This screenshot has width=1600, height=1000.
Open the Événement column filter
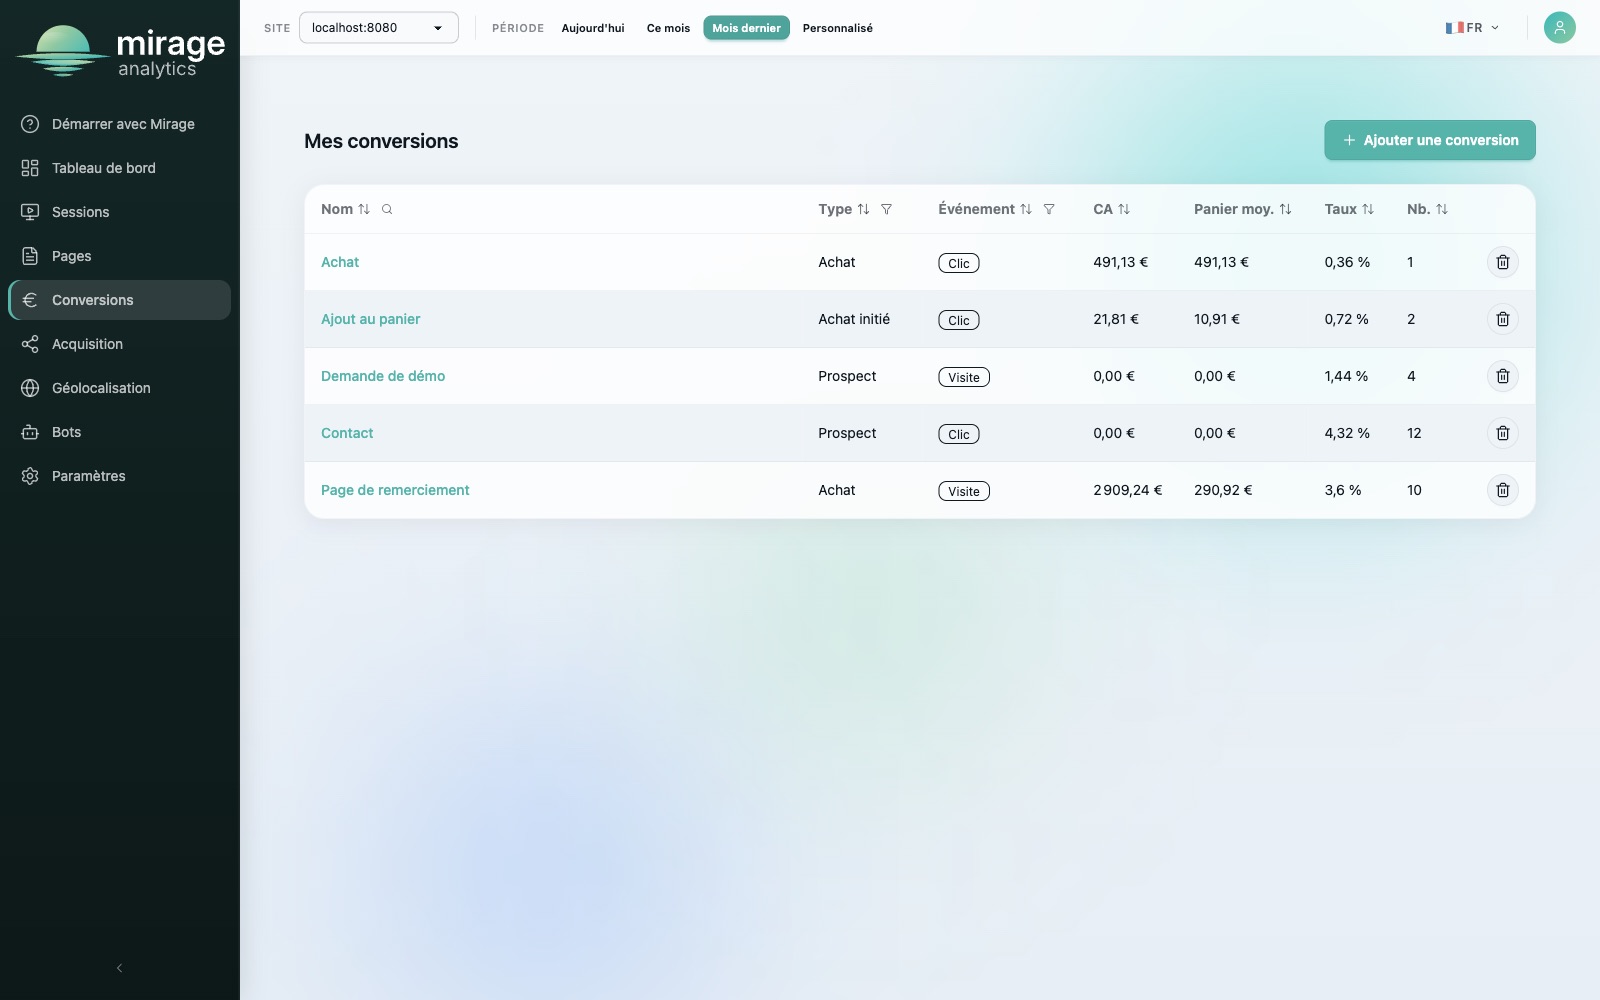point(1049,209)
